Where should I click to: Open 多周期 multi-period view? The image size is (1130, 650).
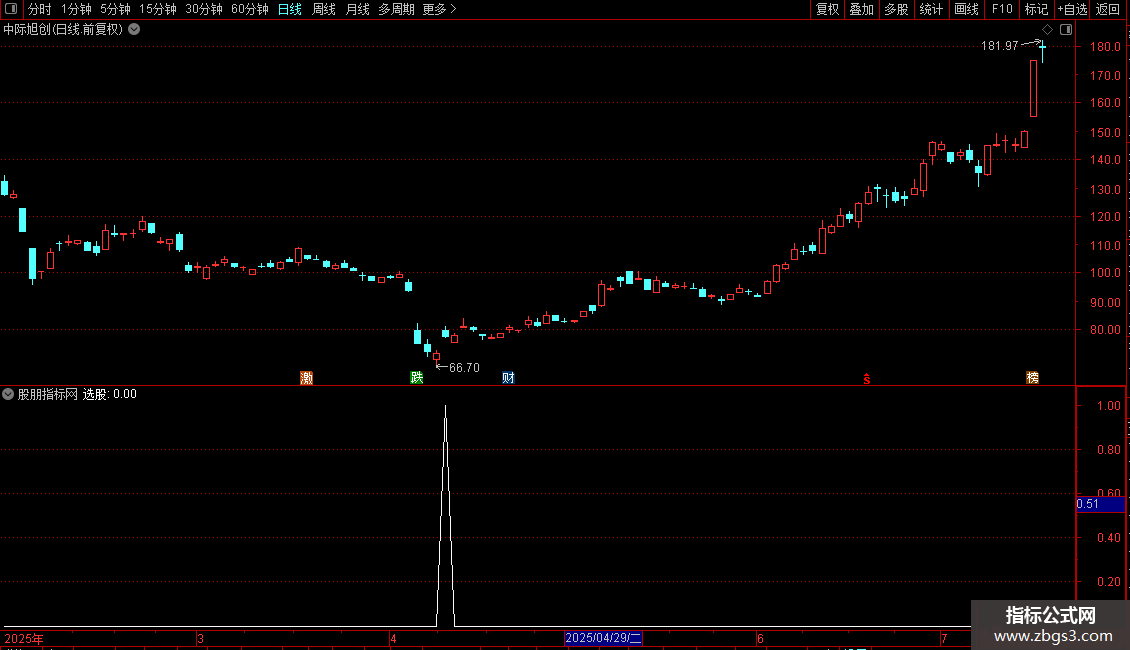pyautogui.click(x=396, y=9)
